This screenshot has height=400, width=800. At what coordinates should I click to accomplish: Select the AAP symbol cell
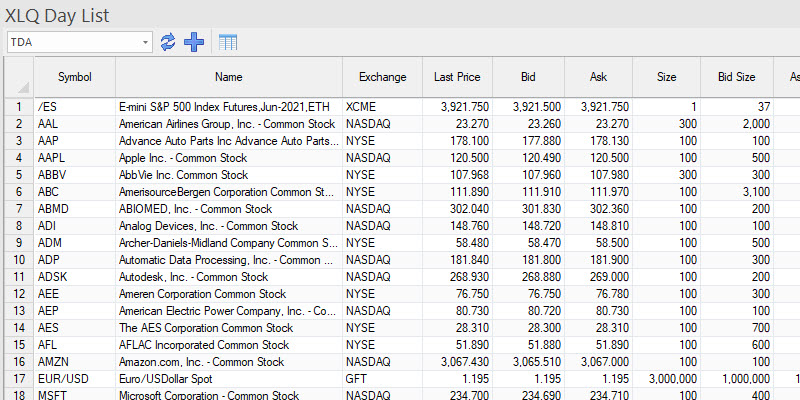pos(75,141)
